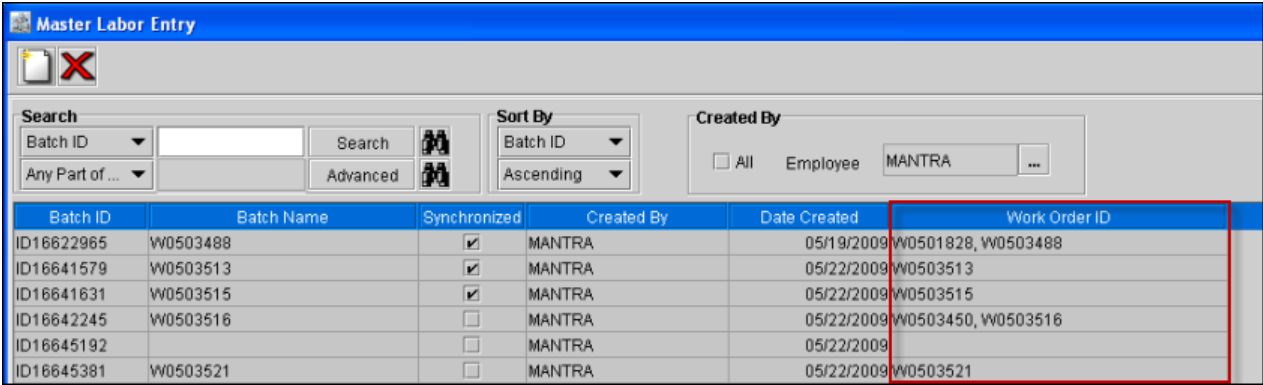Click the Search button
The height and width of the screenshot is (385, 1263).
pos(362,143)
